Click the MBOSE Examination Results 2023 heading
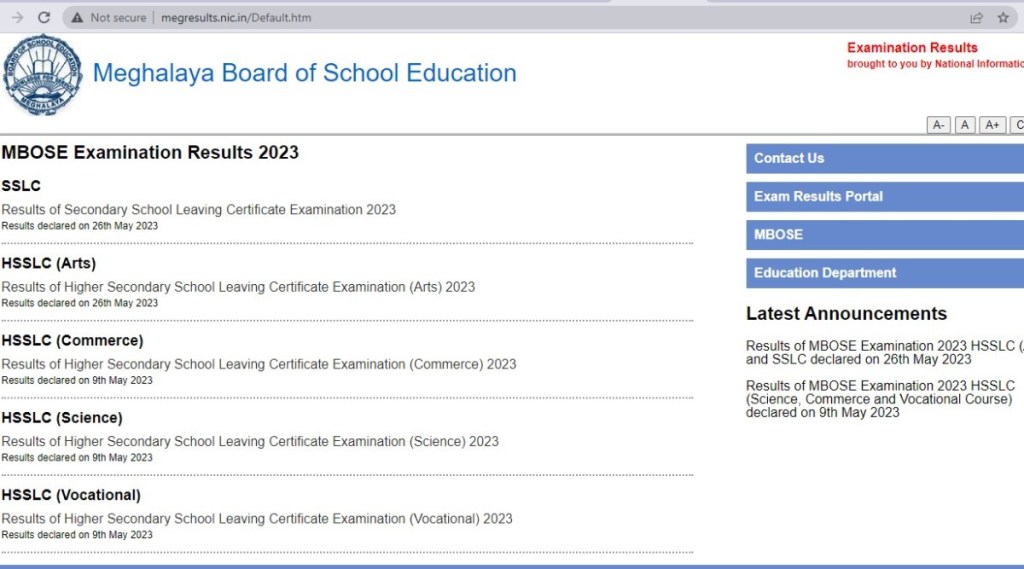1024x569 pixels. click(150, 152)
